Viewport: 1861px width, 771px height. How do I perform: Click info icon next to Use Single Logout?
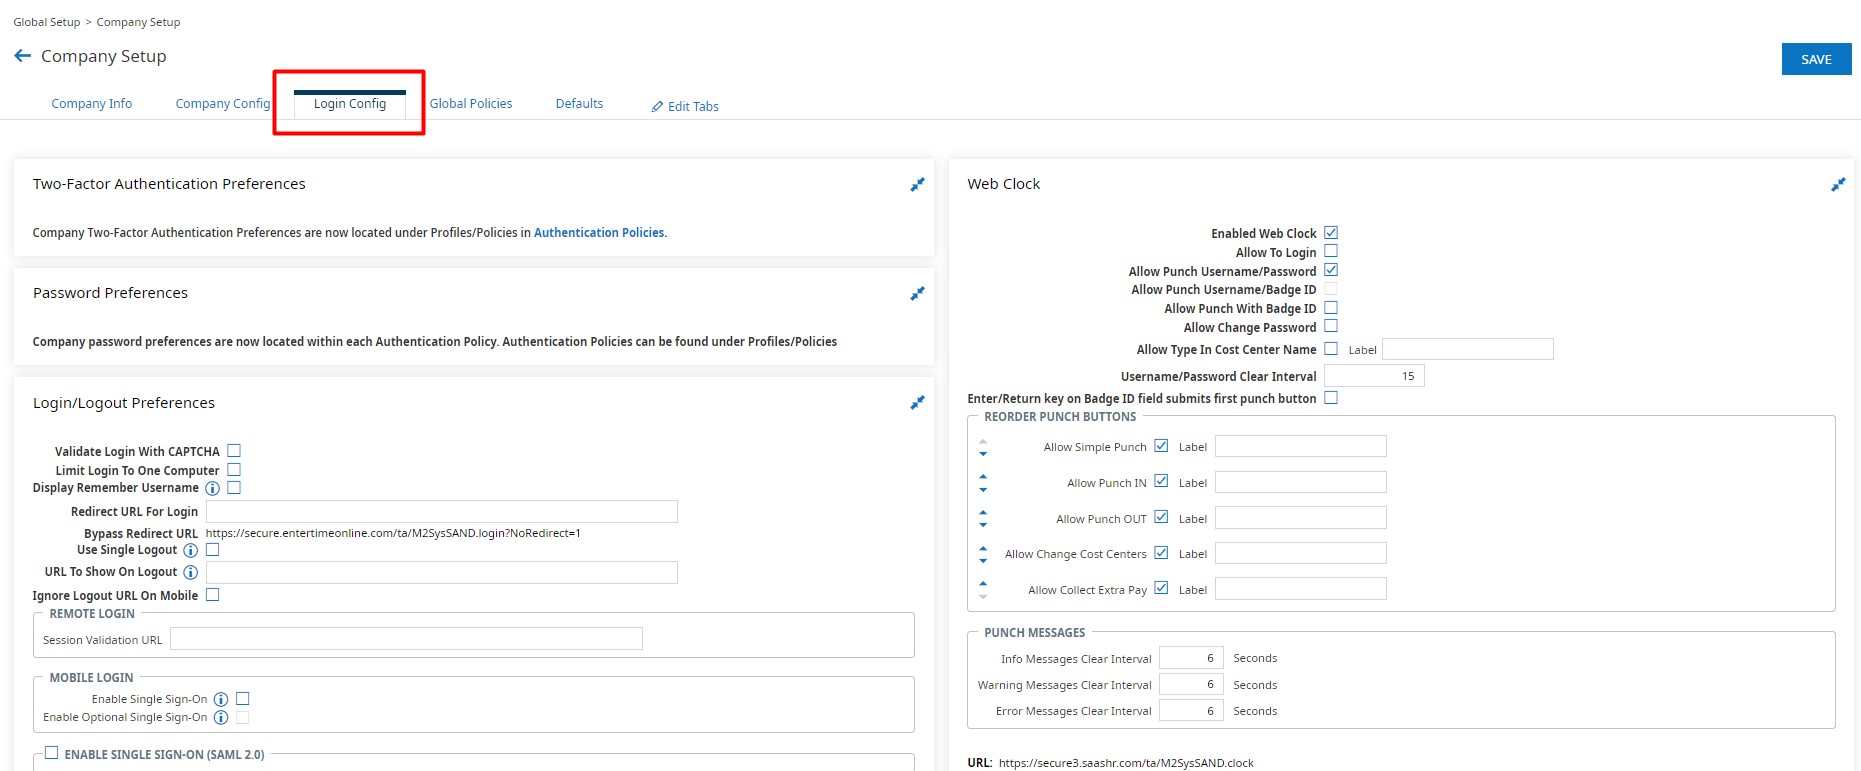pos(190,551)
